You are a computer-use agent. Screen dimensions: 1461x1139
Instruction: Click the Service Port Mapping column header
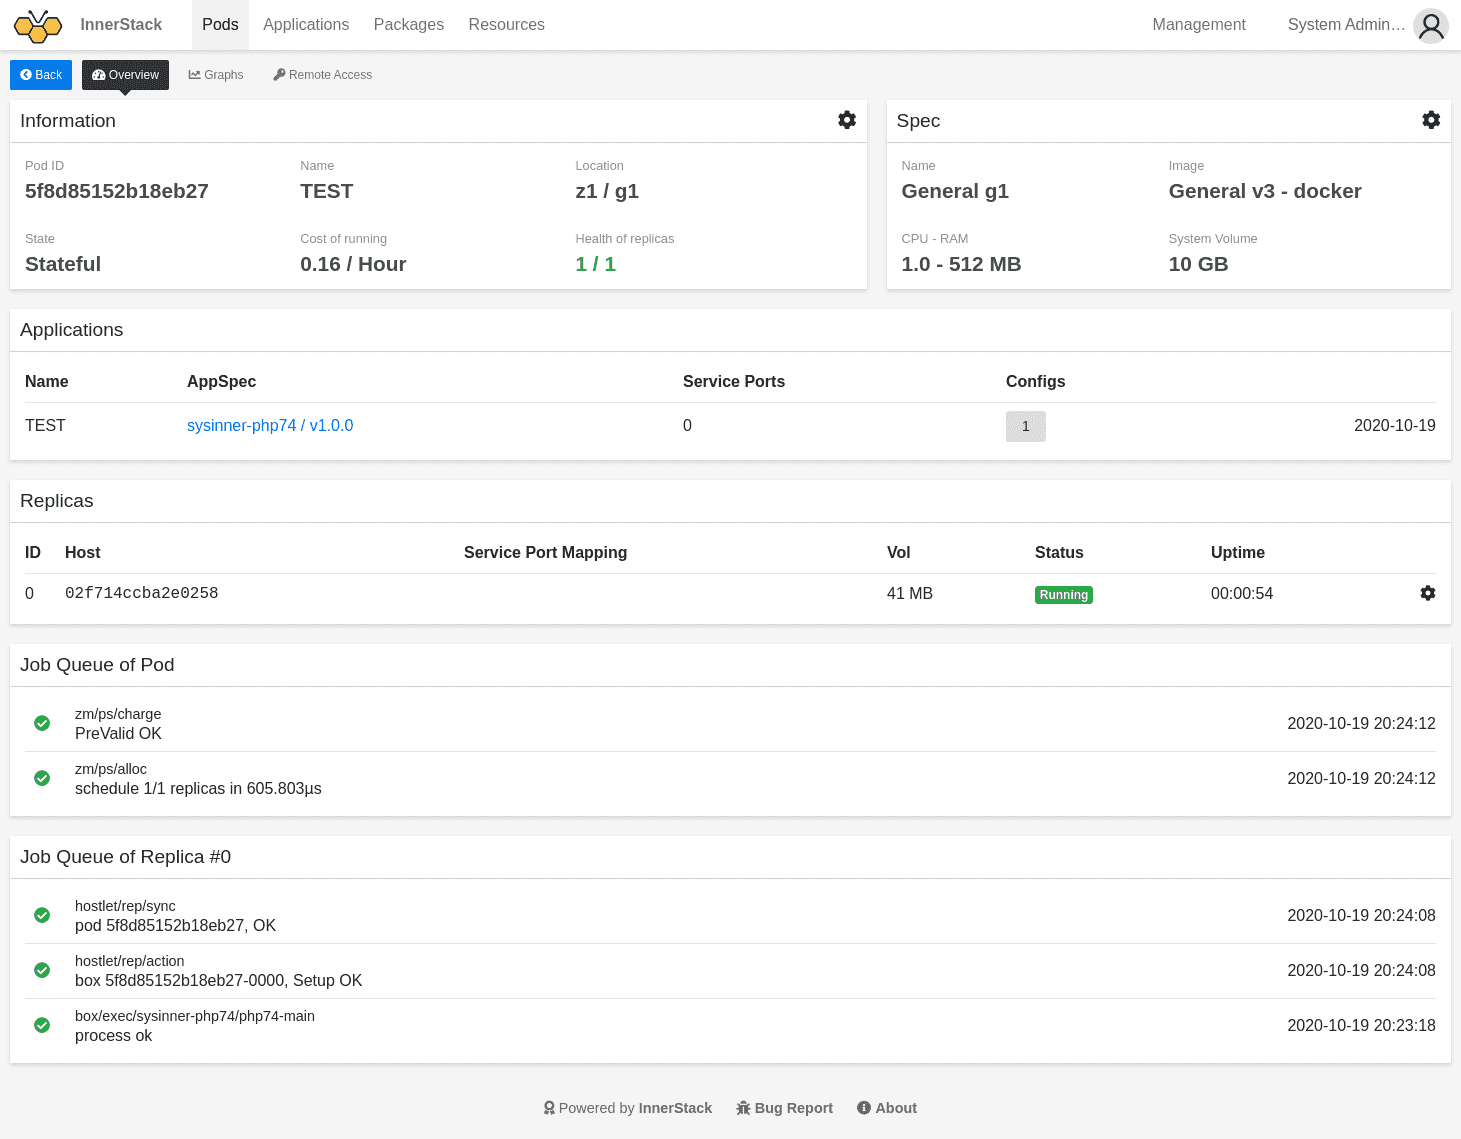click(545, 553)
